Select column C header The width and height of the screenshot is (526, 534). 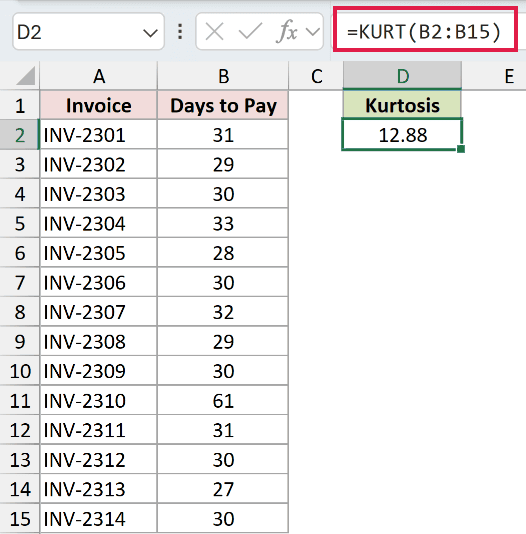click(316, 76)
